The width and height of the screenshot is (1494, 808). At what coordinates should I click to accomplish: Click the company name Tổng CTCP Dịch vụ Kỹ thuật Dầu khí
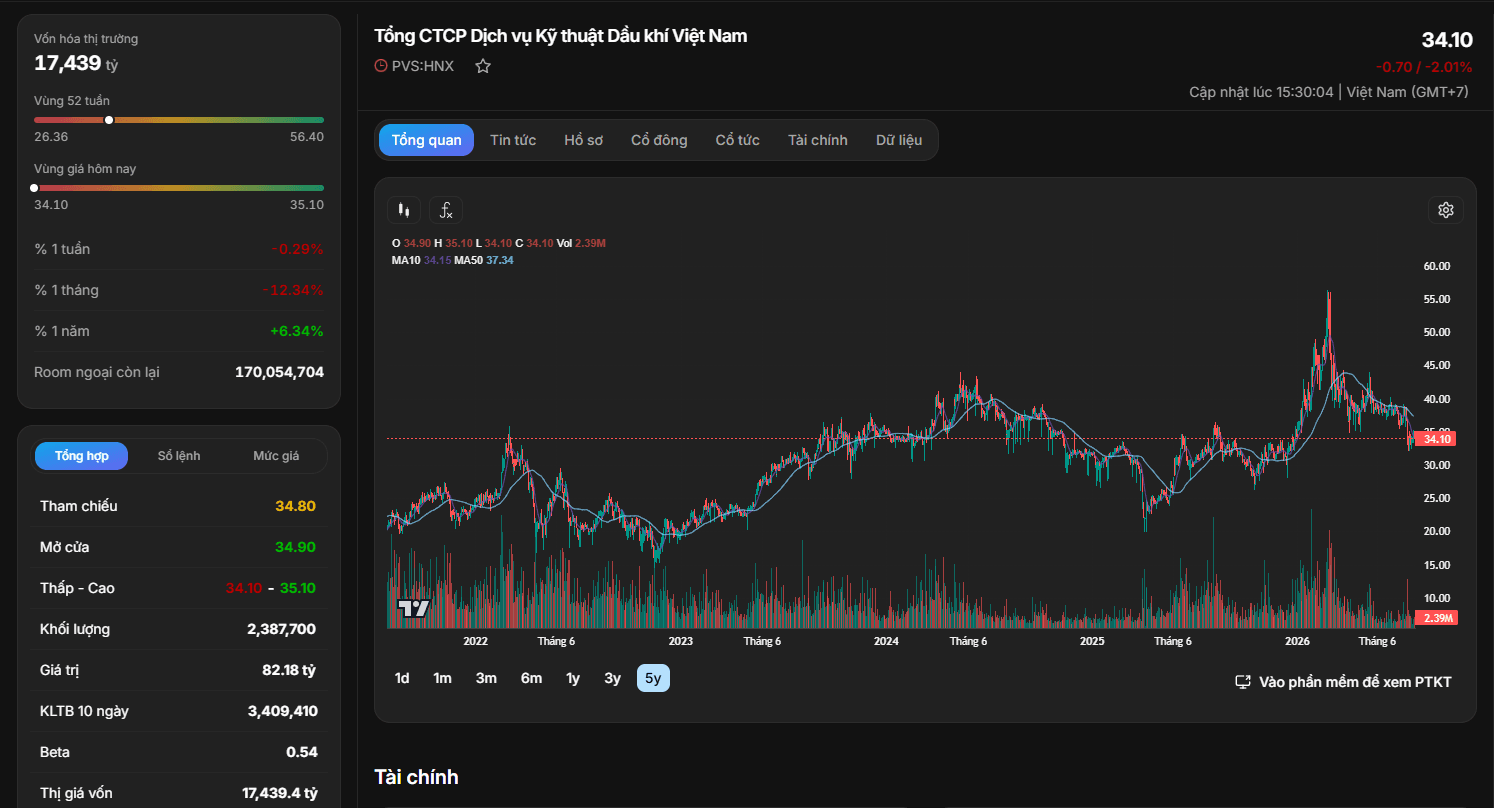tap(561, 36)
